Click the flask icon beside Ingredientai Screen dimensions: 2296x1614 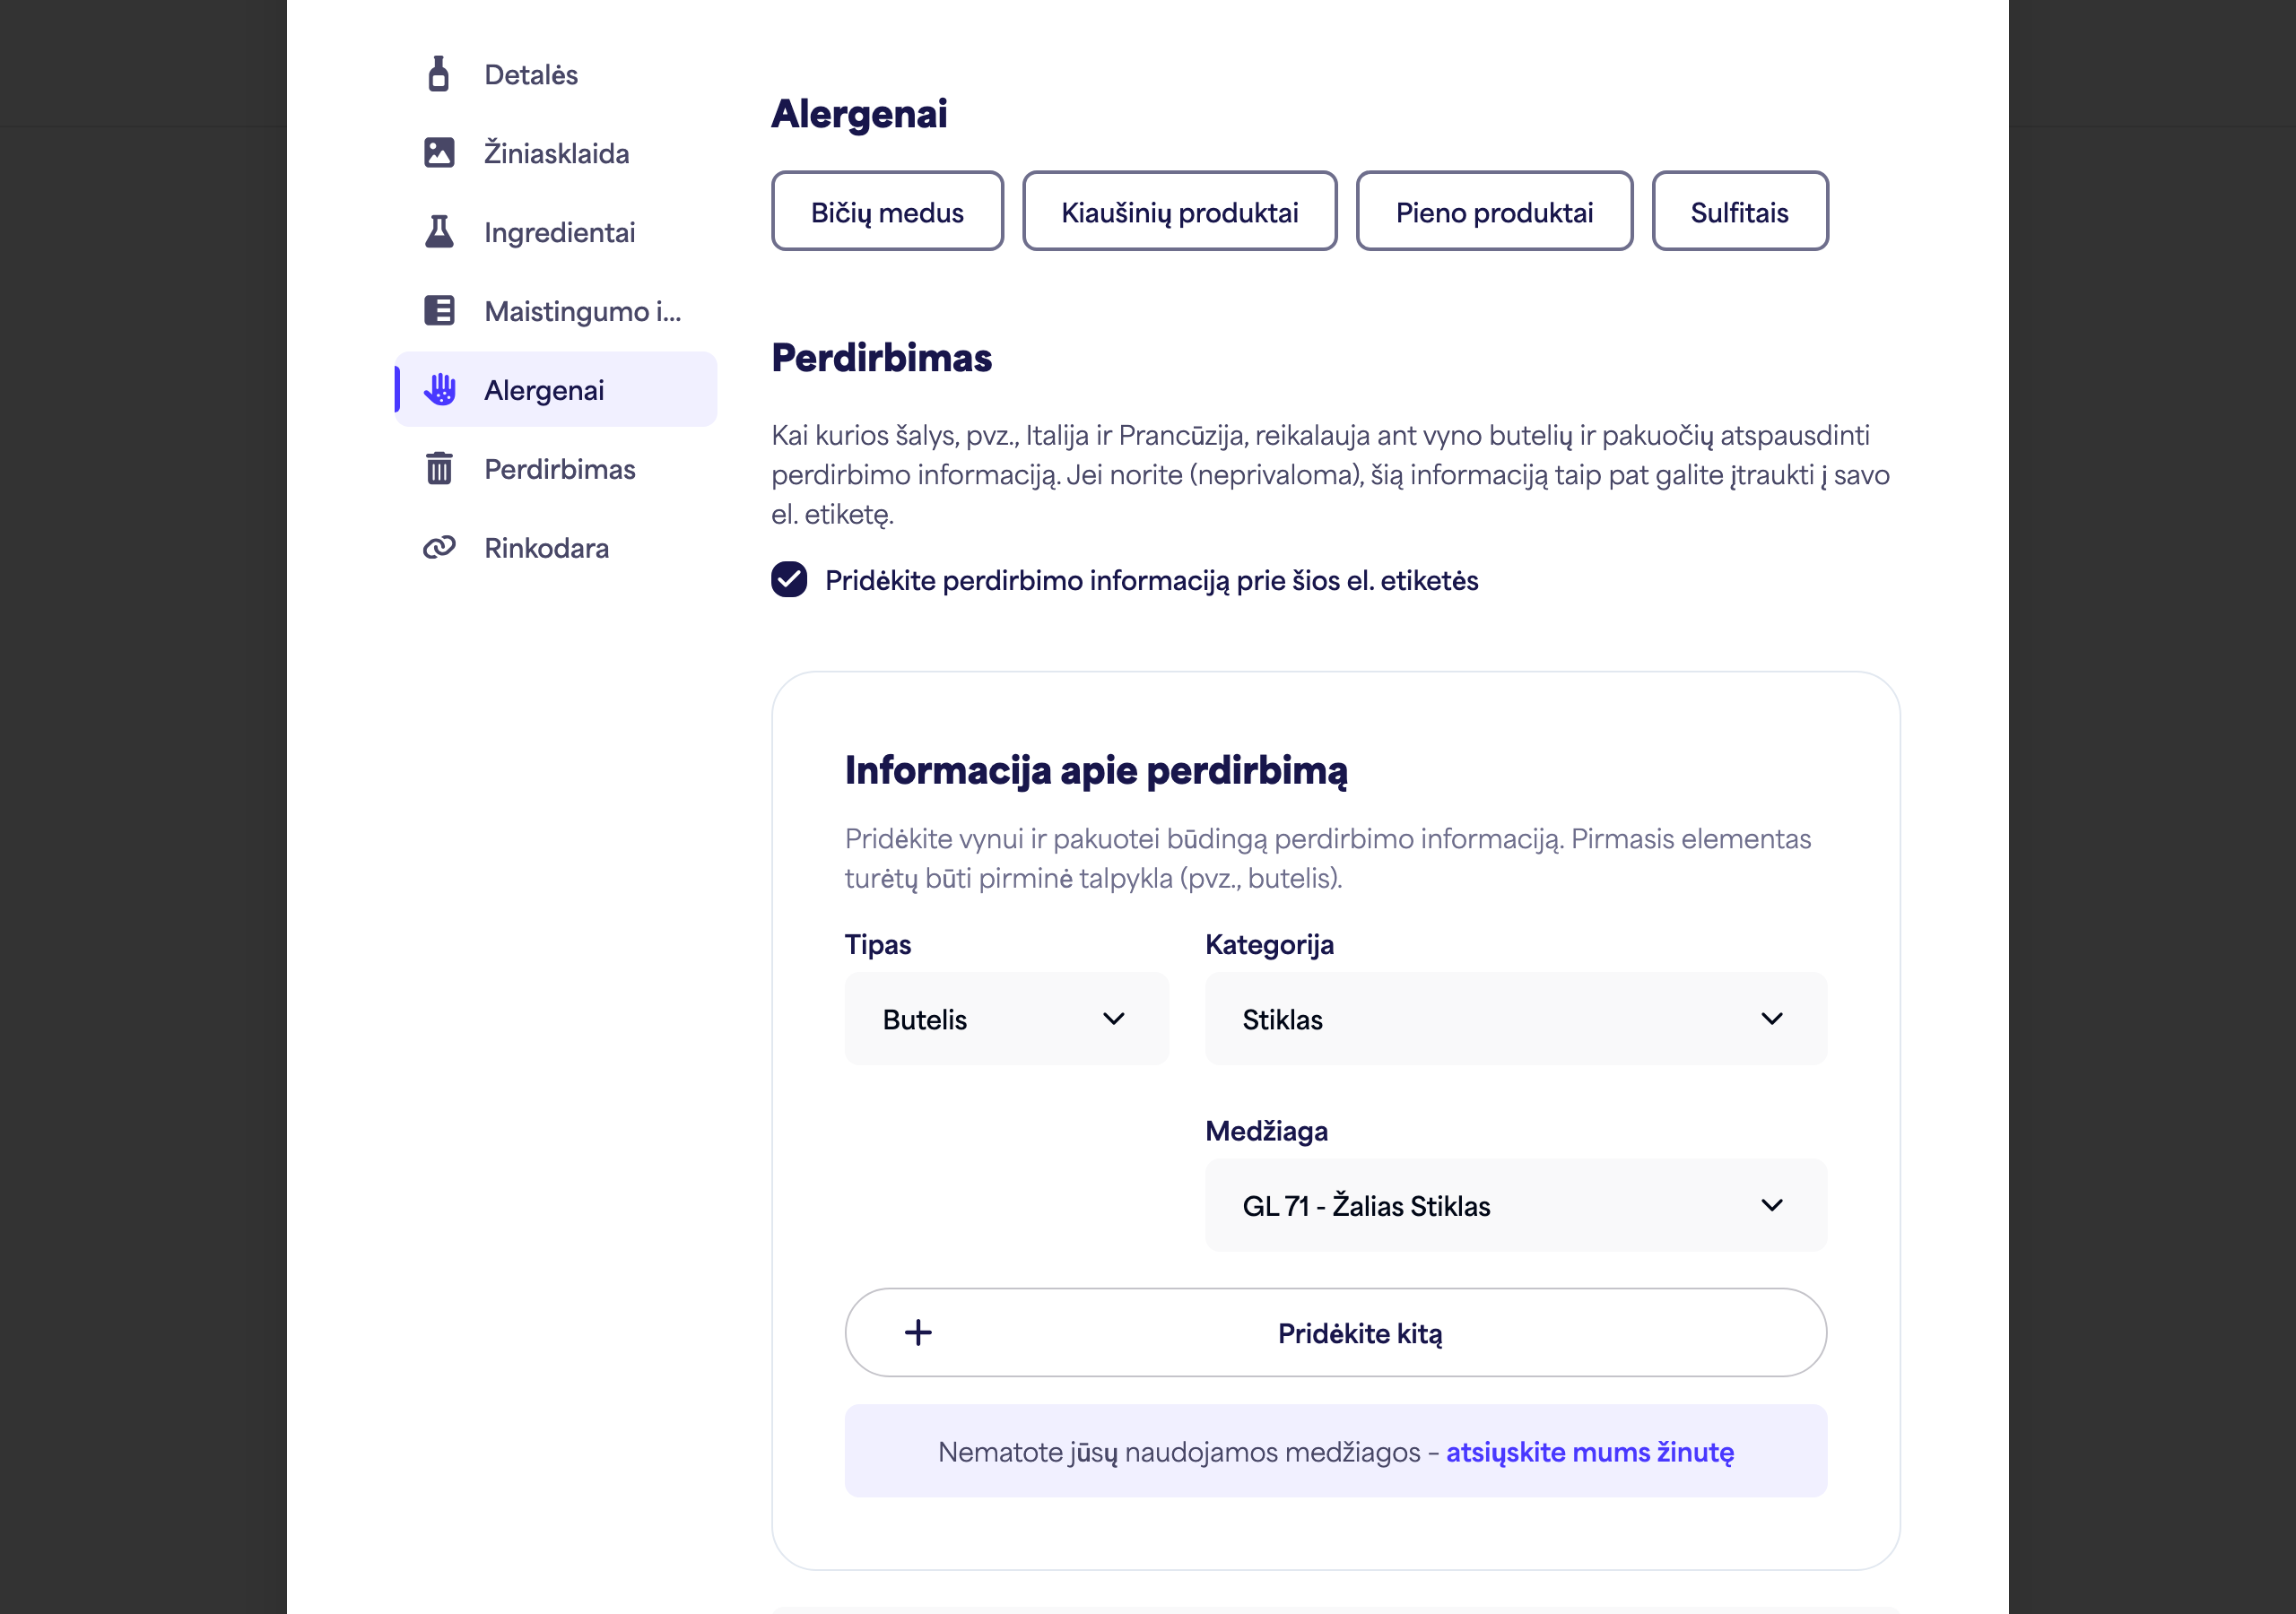click(x=439, y=231)
